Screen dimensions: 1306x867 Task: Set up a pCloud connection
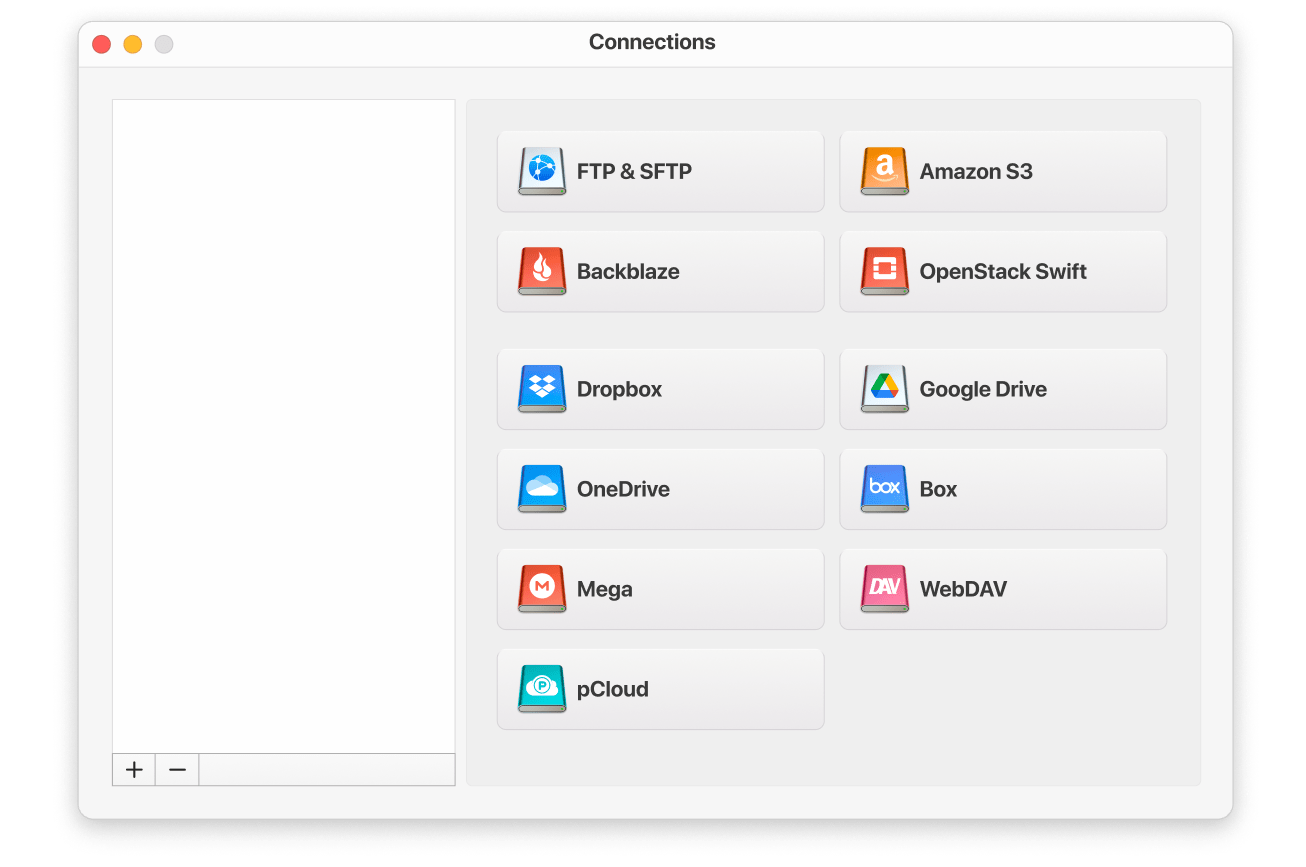(660, 689)
